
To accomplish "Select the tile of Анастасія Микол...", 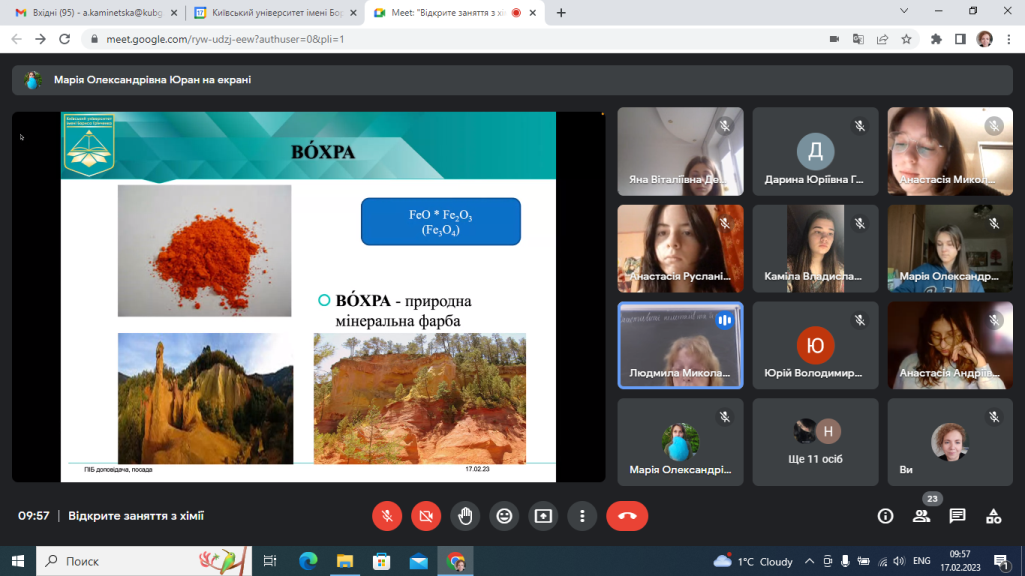I will (x=950, y=152).
